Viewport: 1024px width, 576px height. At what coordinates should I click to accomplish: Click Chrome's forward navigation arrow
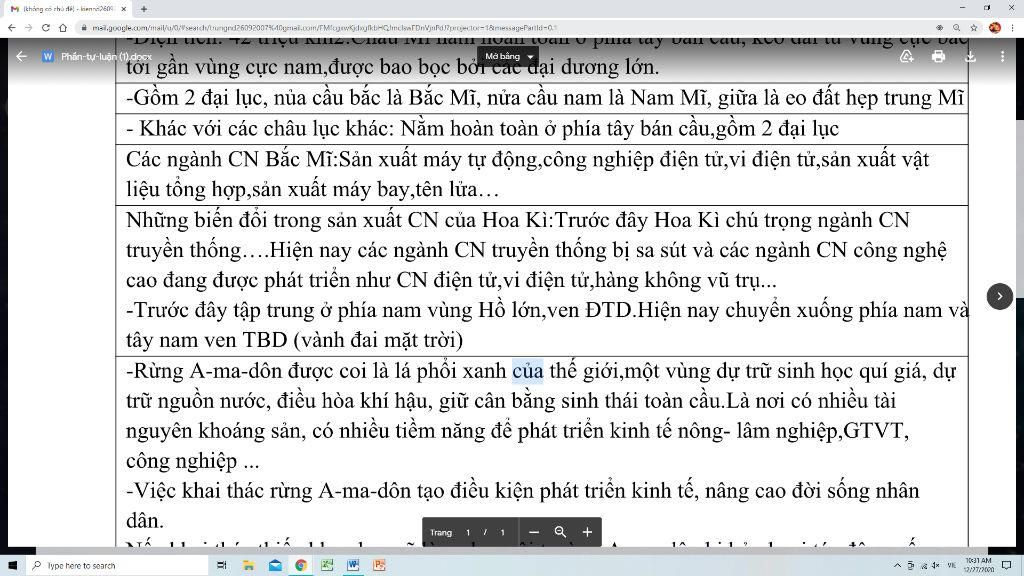(x=28, y=27)
